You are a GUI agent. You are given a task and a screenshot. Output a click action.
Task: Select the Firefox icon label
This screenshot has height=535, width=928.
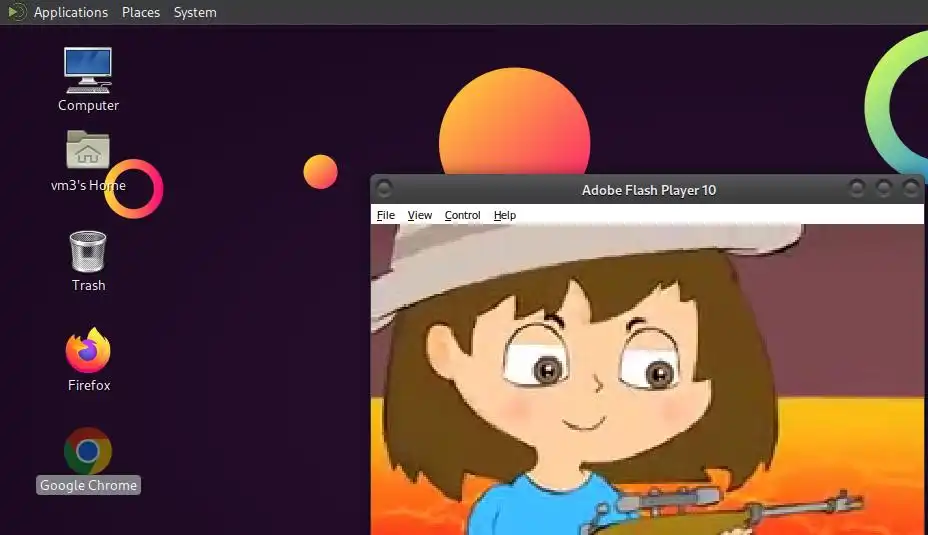click(x=89, y=385)
